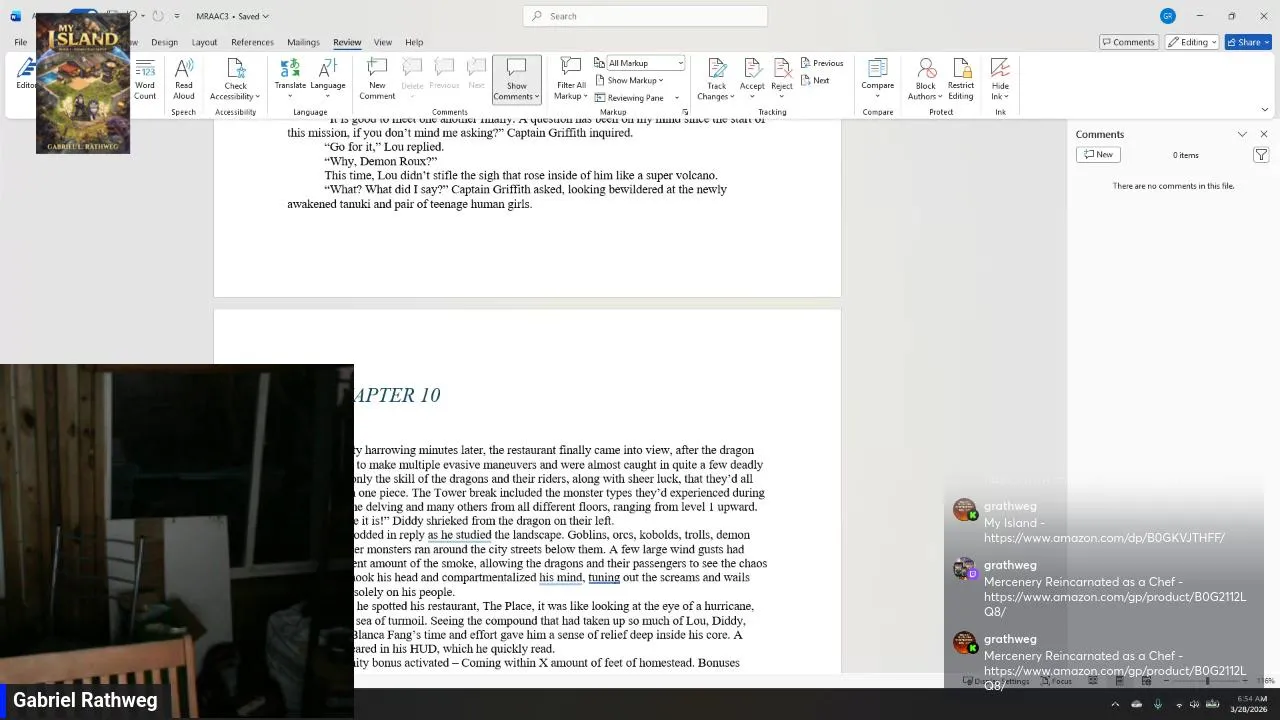Switch to the Design tab
Viewport: 1280px width, 720px height.
(164, 42)
